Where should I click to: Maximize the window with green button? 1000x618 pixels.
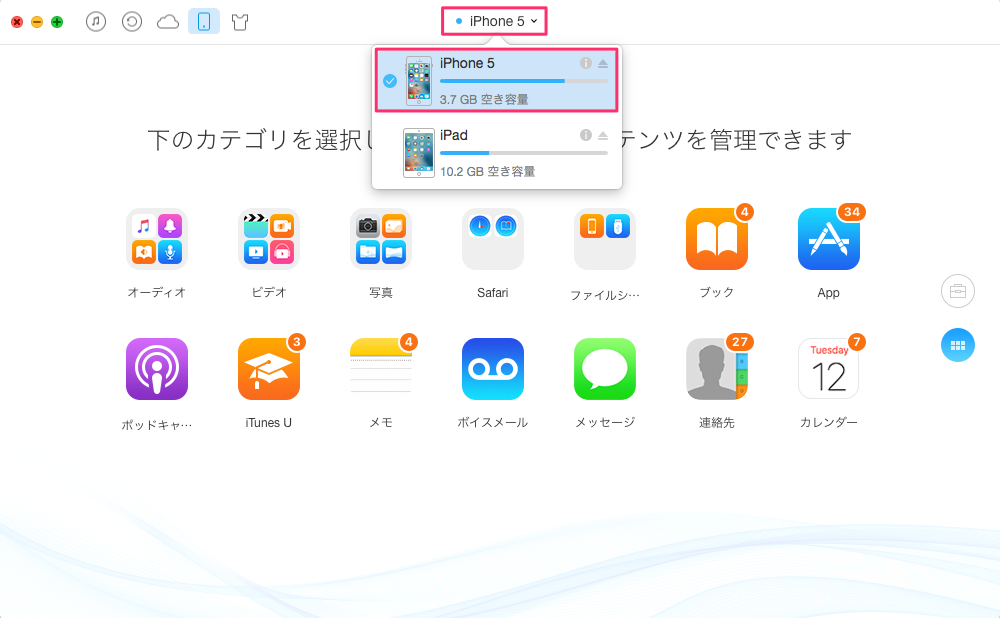(57, 22)
